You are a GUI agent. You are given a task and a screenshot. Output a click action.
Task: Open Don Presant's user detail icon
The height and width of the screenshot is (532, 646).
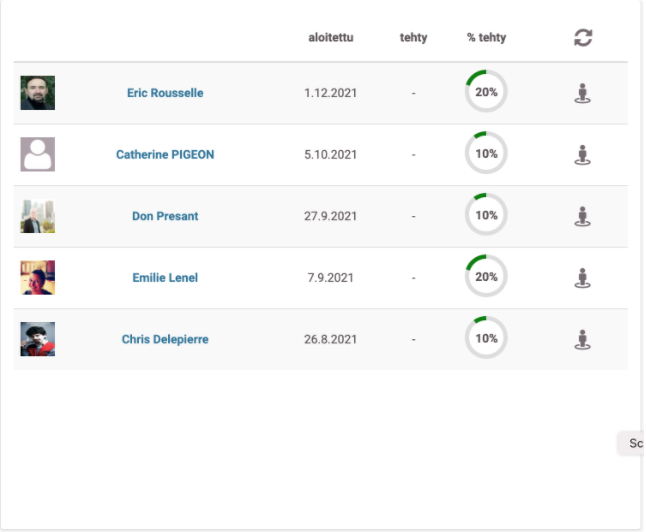pos(583,216)
